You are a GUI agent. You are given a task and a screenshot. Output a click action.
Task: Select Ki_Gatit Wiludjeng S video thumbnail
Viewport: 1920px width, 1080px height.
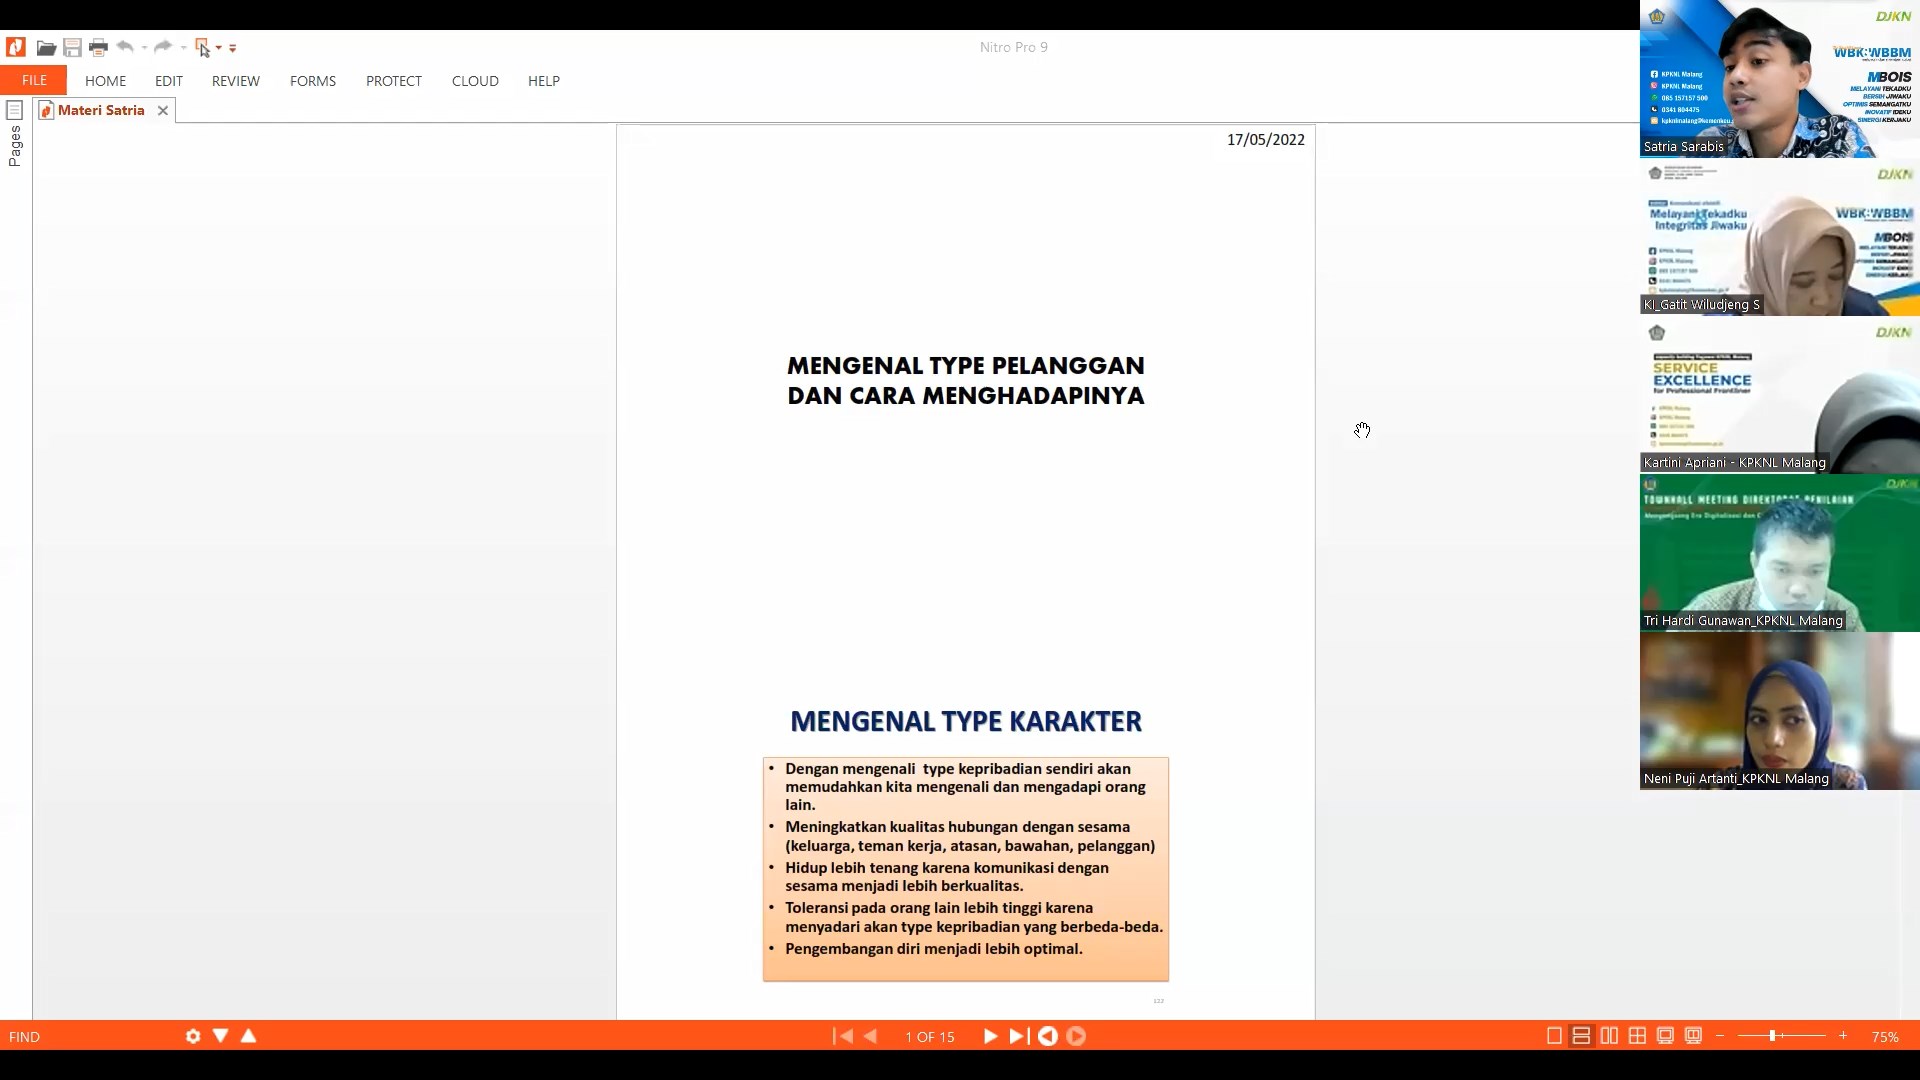[x=1780, y=237]
